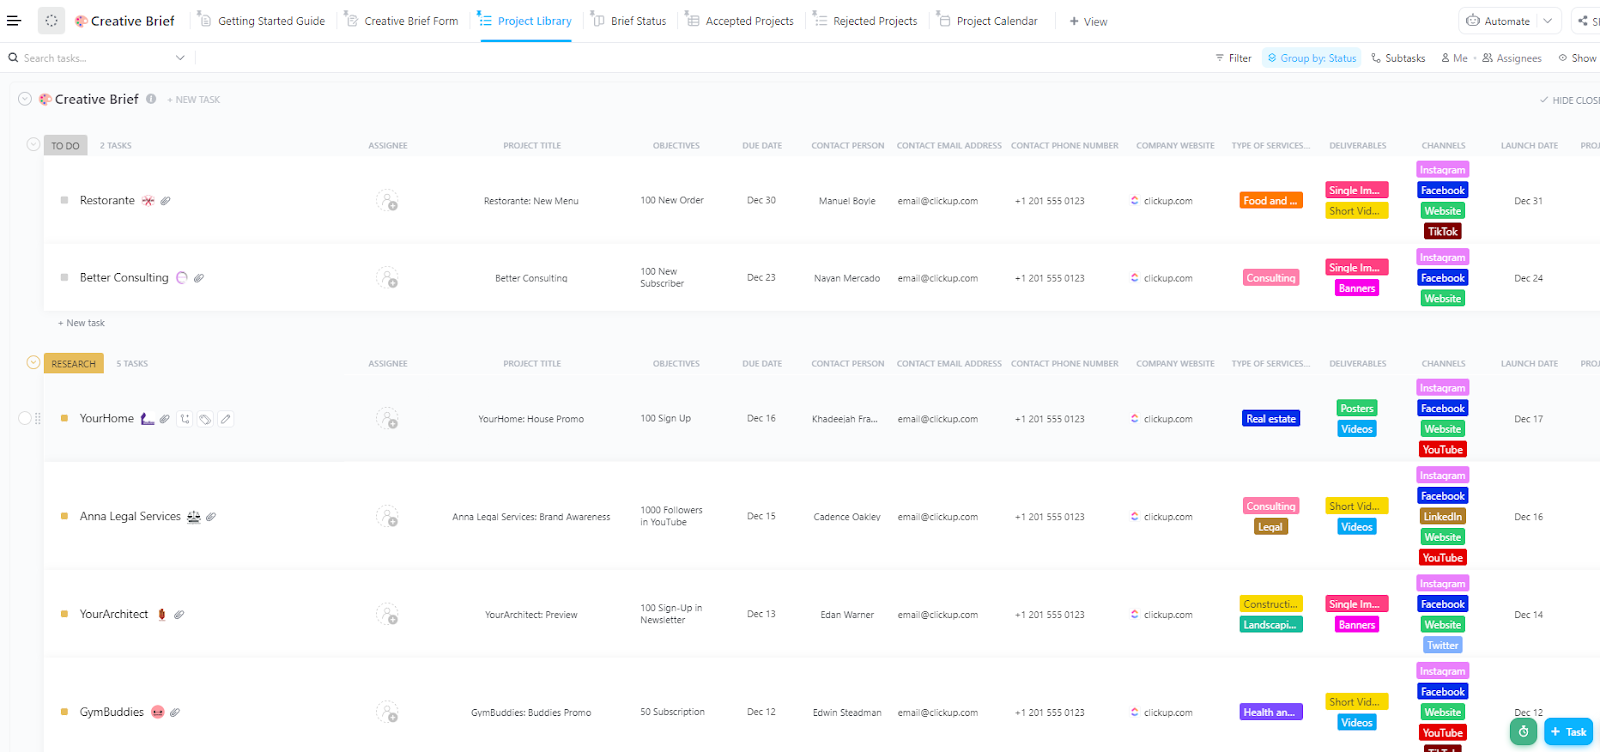
Task: Open the search tasks dropdown chevron
Action: click(180, 58)
